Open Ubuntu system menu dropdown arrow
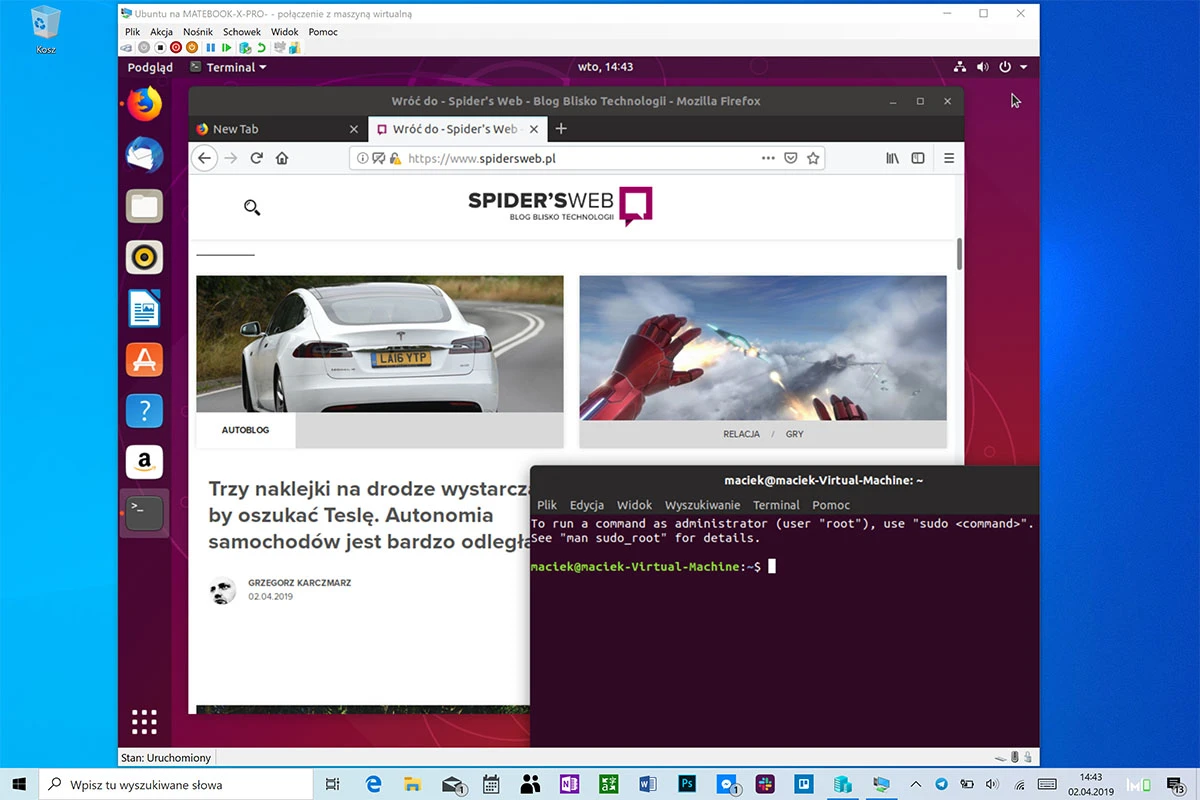Screen dimensions: 1200x800 click(1024, 68)
